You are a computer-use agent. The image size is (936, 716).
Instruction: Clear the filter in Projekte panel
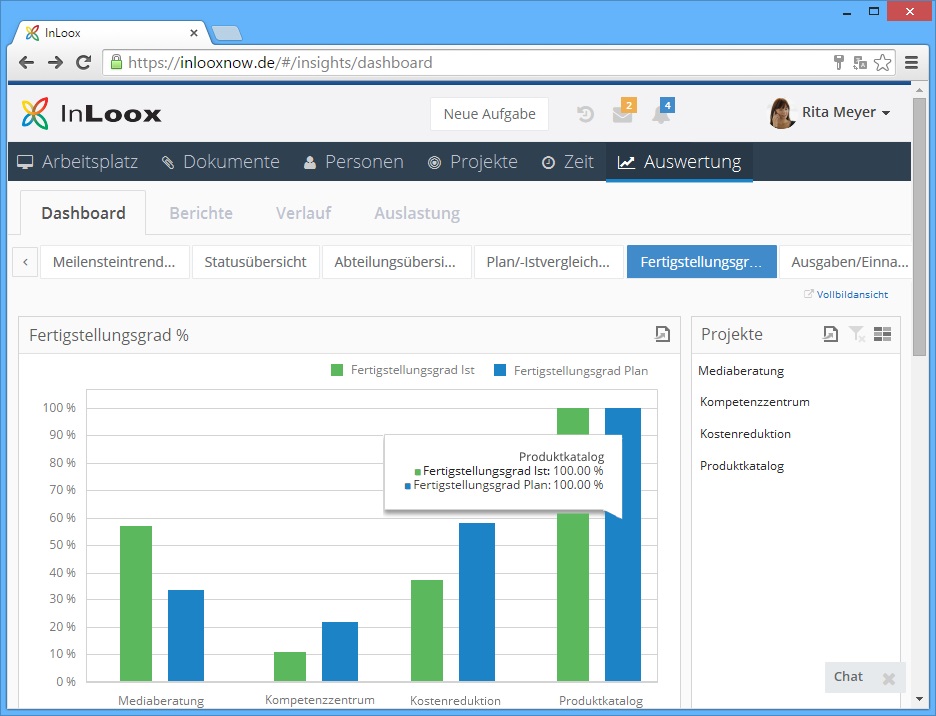856,334
